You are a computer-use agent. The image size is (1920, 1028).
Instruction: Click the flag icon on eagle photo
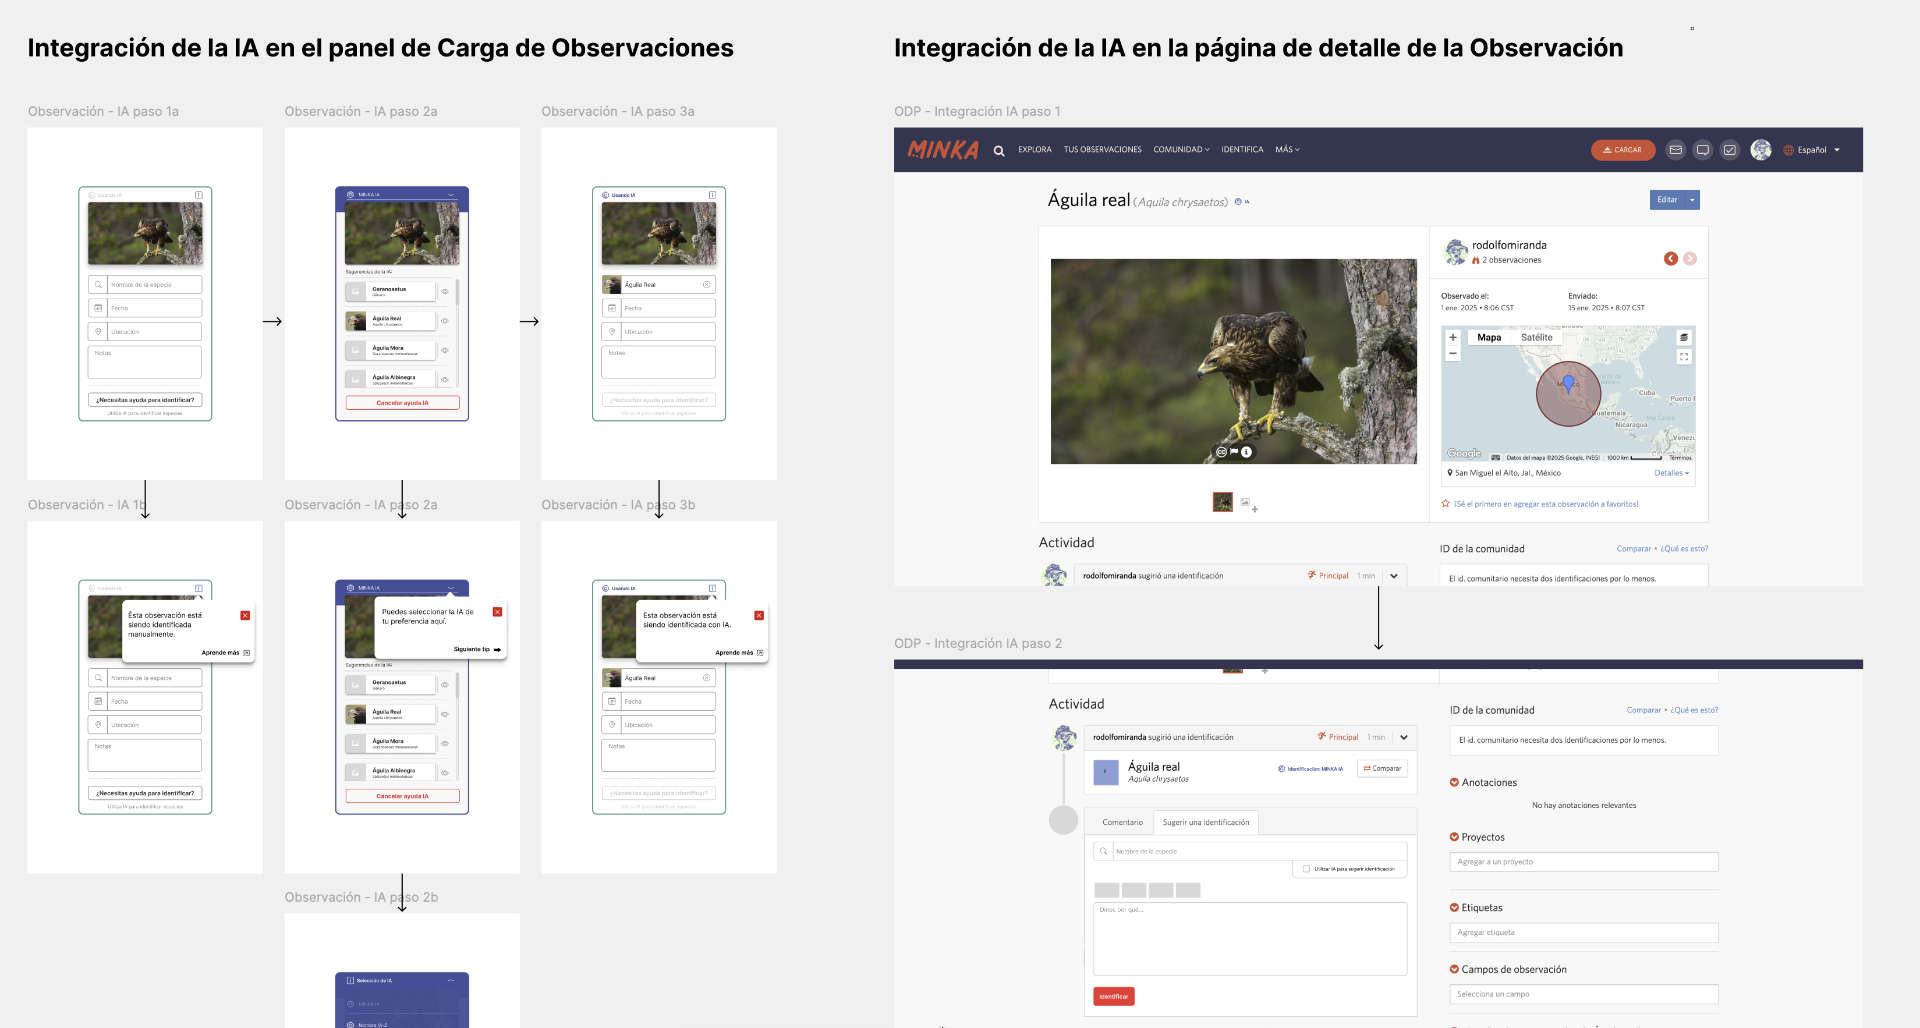[1234, 452]
